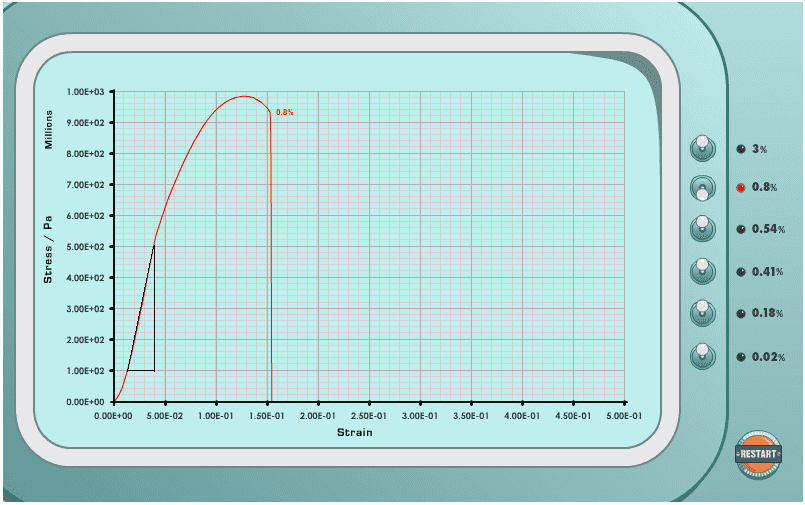The height and width of the screenshot is (505, 805).
Task: Activate the 0.02% toggle switch
Action: click(702, 357)
